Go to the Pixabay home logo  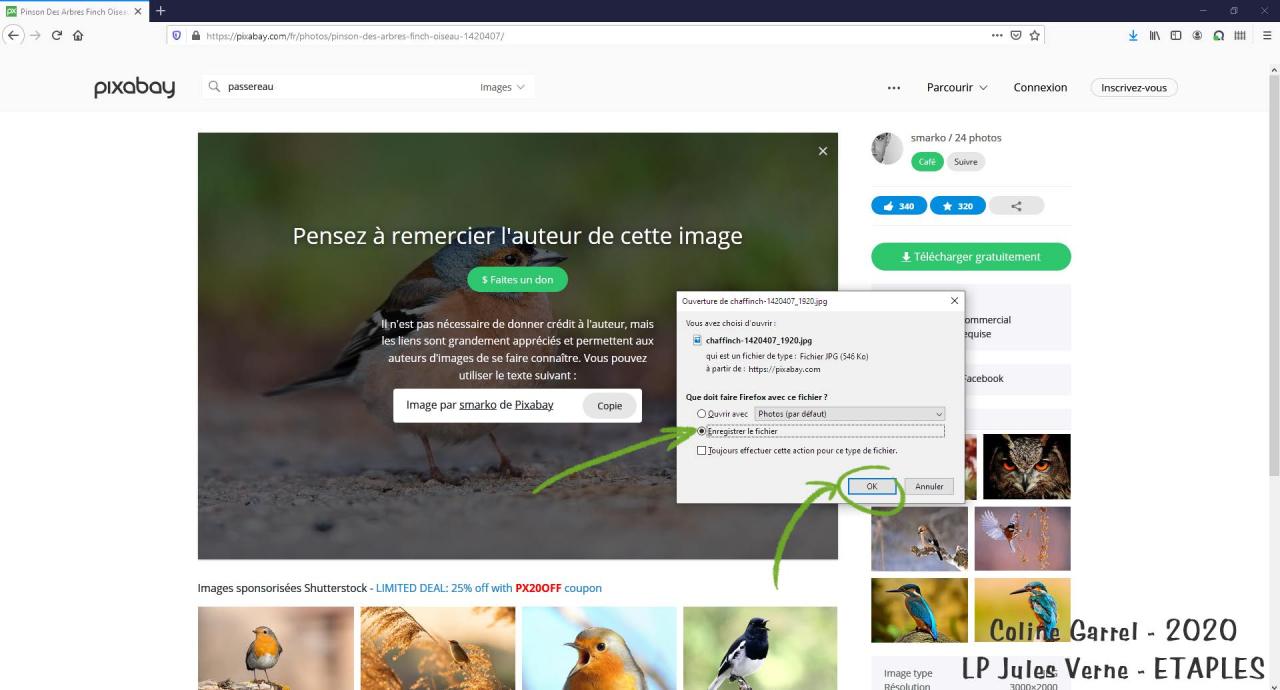tap(134, 88)
